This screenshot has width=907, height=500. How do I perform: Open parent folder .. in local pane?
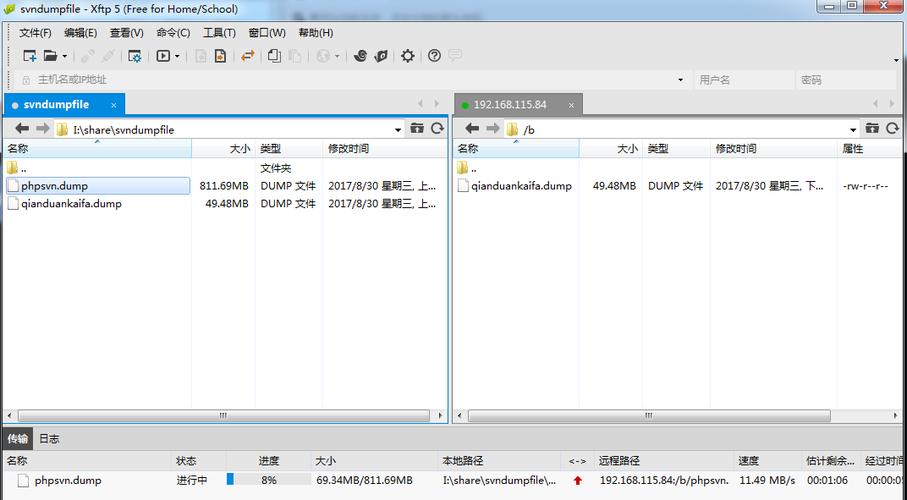pos(16,168)
